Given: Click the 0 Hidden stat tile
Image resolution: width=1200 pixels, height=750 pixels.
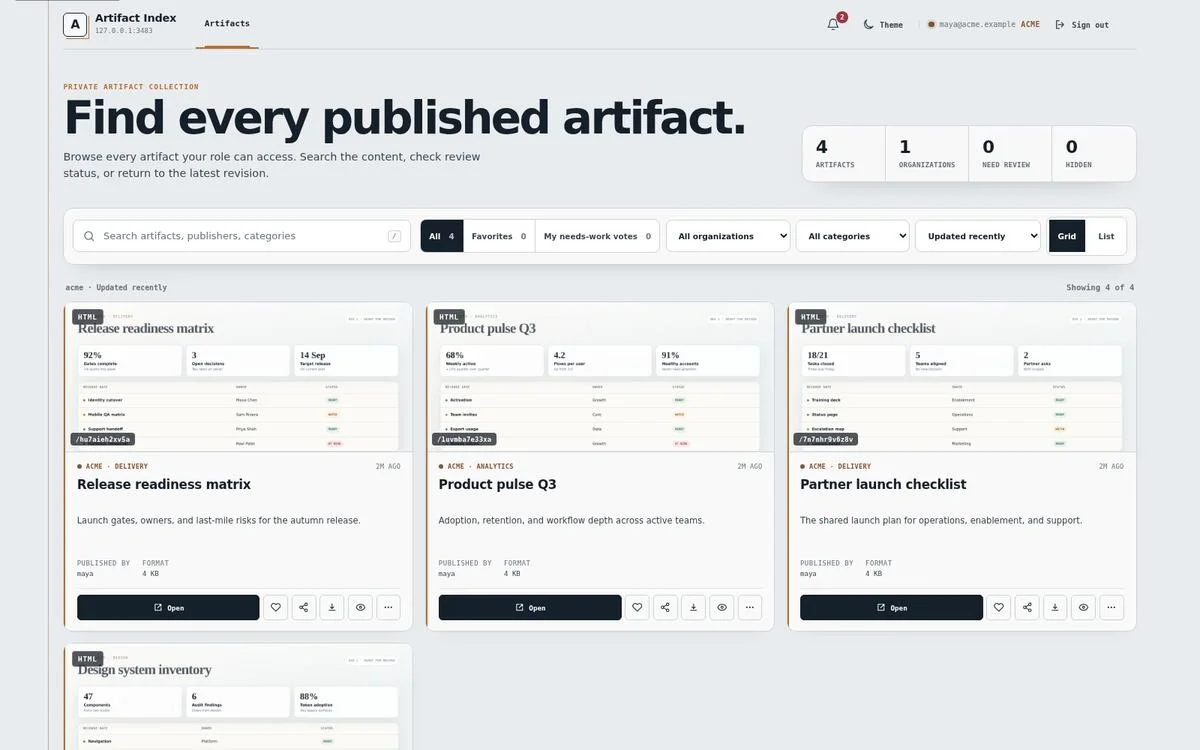Looking at the screenshot, I should [1093, 154].
